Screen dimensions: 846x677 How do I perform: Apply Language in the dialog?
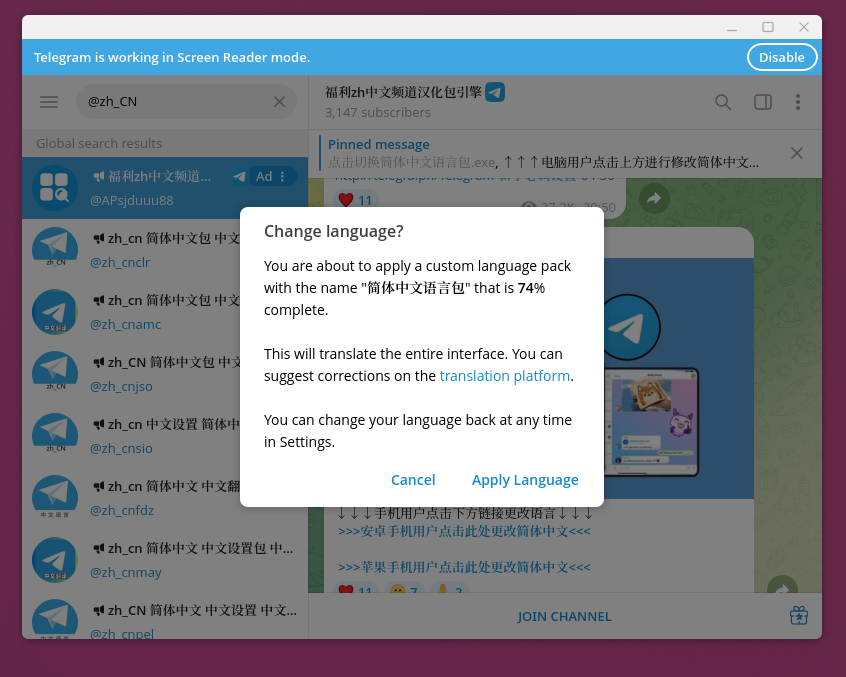[x=525, y=480]
